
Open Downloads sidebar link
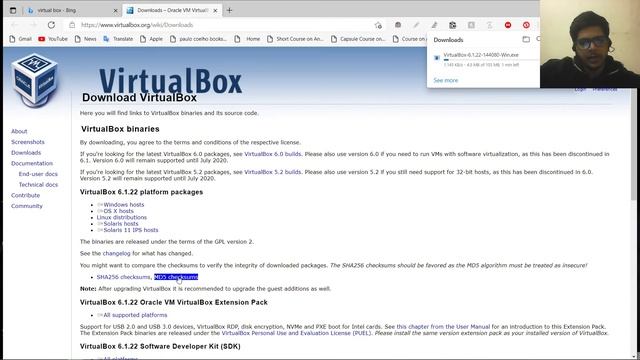click(x=26, y=153)
